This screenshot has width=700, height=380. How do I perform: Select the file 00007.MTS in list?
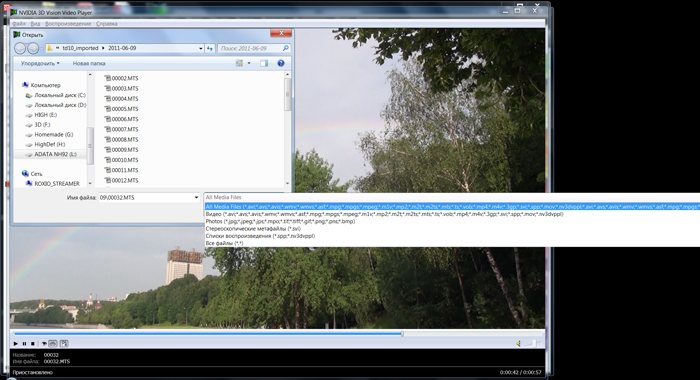121,129
